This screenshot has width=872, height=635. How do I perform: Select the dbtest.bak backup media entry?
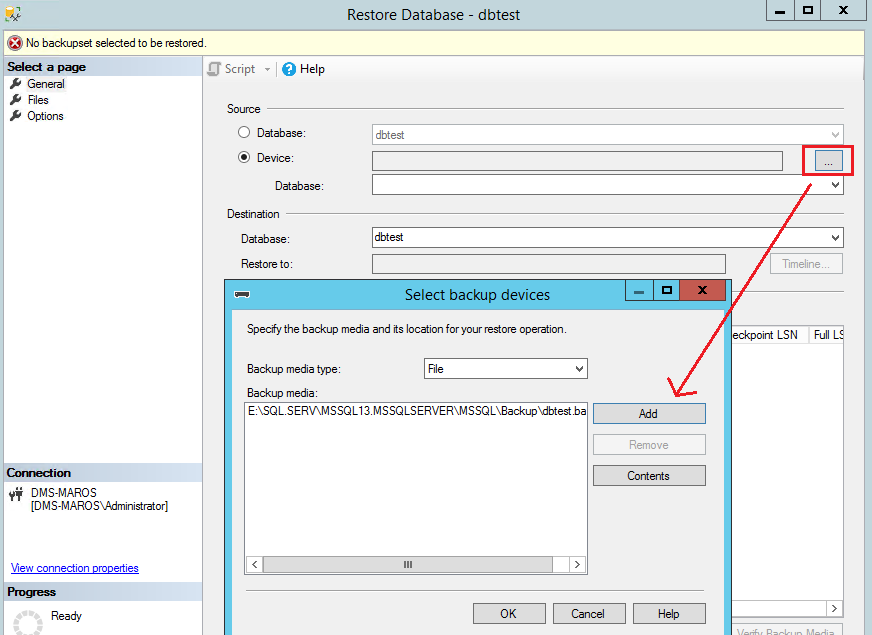[415, 412]
